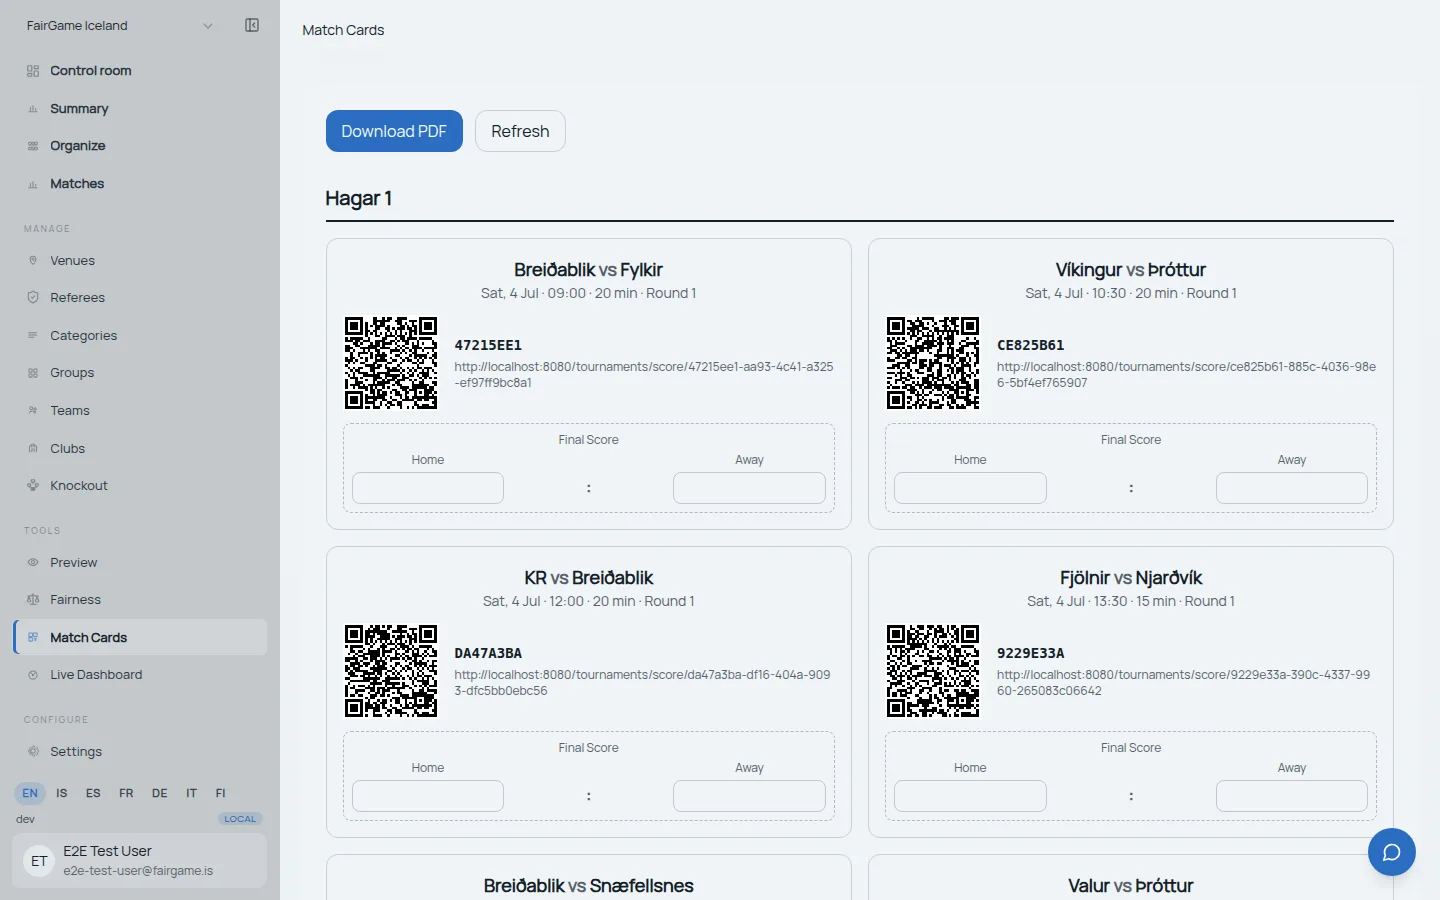
Task: Switch language to IT
Action: pyautogui.click(x=191, y=793)
